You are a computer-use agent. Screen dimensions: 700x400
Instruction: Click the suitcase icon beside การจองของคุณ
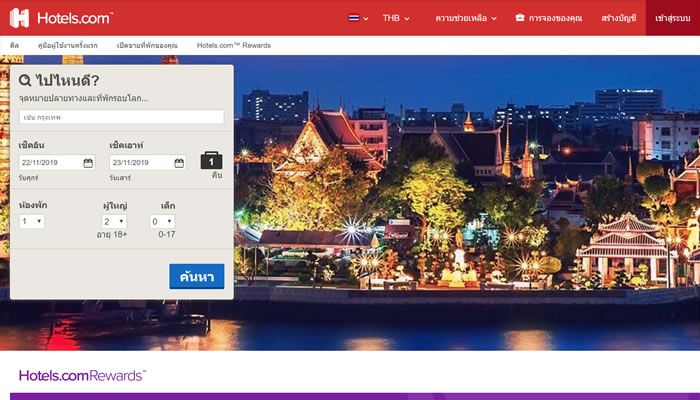(x=519, y=18)
